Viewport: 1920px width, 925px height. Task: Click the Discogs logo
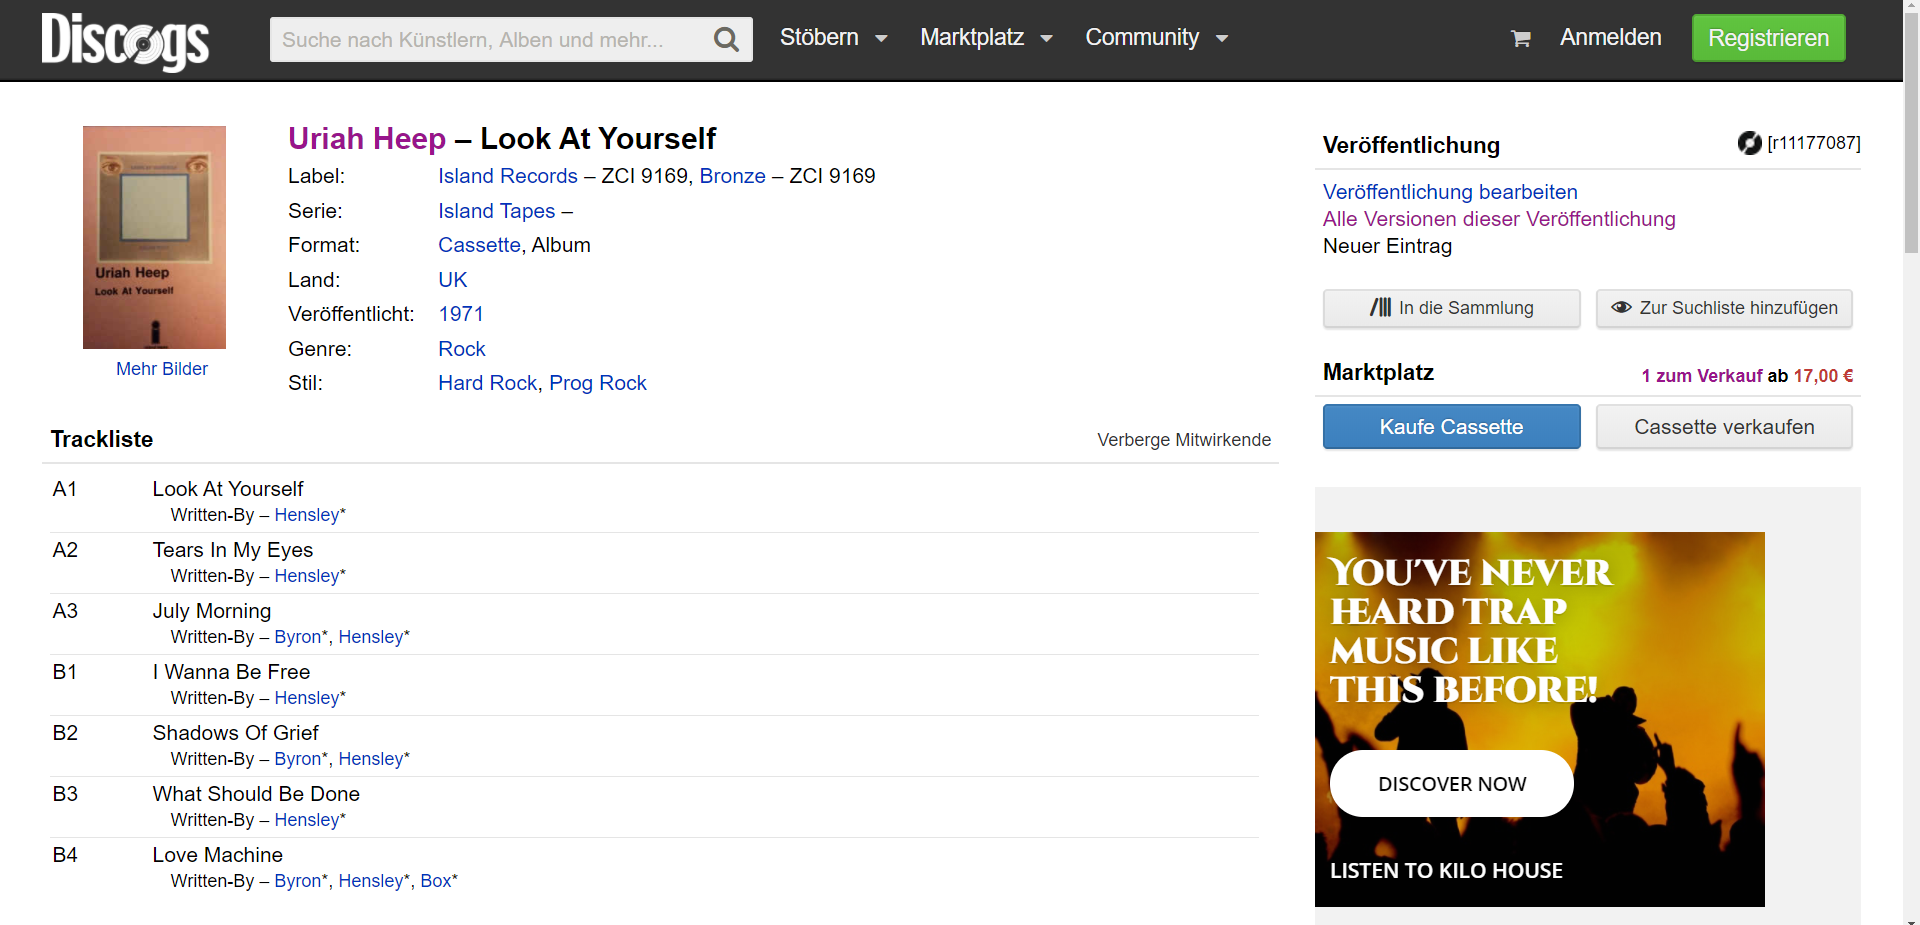[x=125, y=40]
